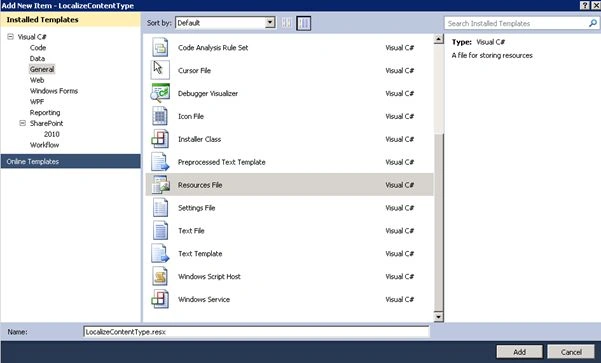This screenshot has width=601, height=363.
Task: Click the template list scrollbar thumb
Action: (x=438, y=222)
